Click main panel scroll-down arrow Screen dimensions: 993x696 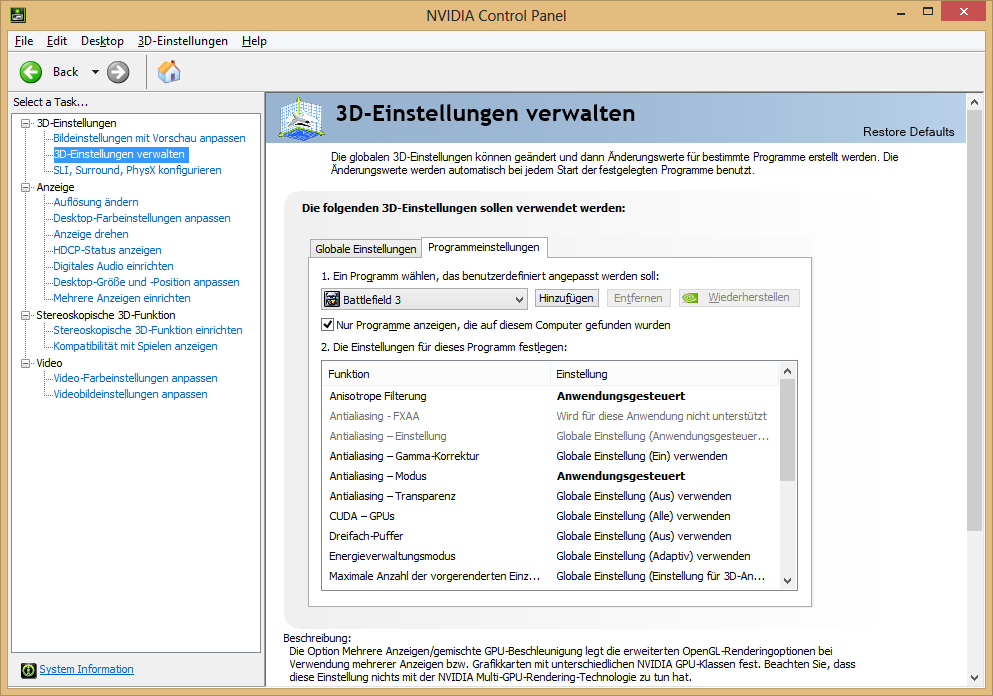(x=974, y=678)
